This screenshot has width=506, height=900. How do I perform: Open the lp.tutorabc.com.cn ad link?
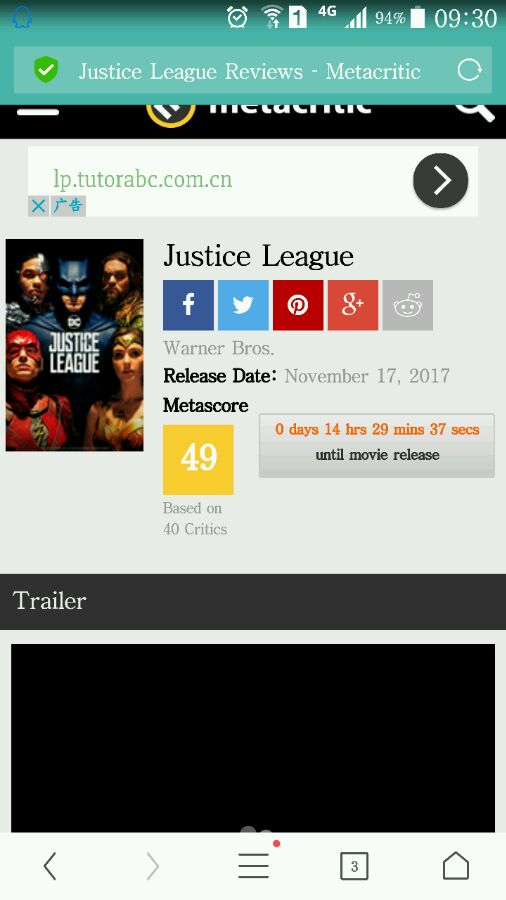[x=143, y=179]
